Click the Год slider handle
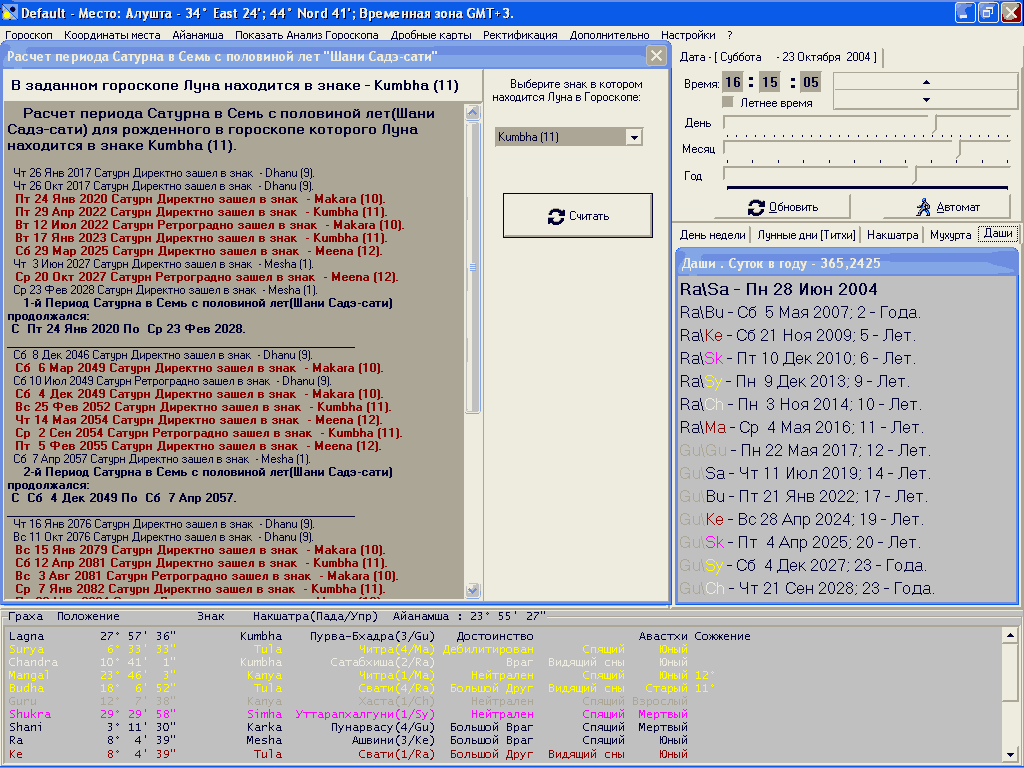The width and height of the screenshot is (1024, 768). point(914,175)
